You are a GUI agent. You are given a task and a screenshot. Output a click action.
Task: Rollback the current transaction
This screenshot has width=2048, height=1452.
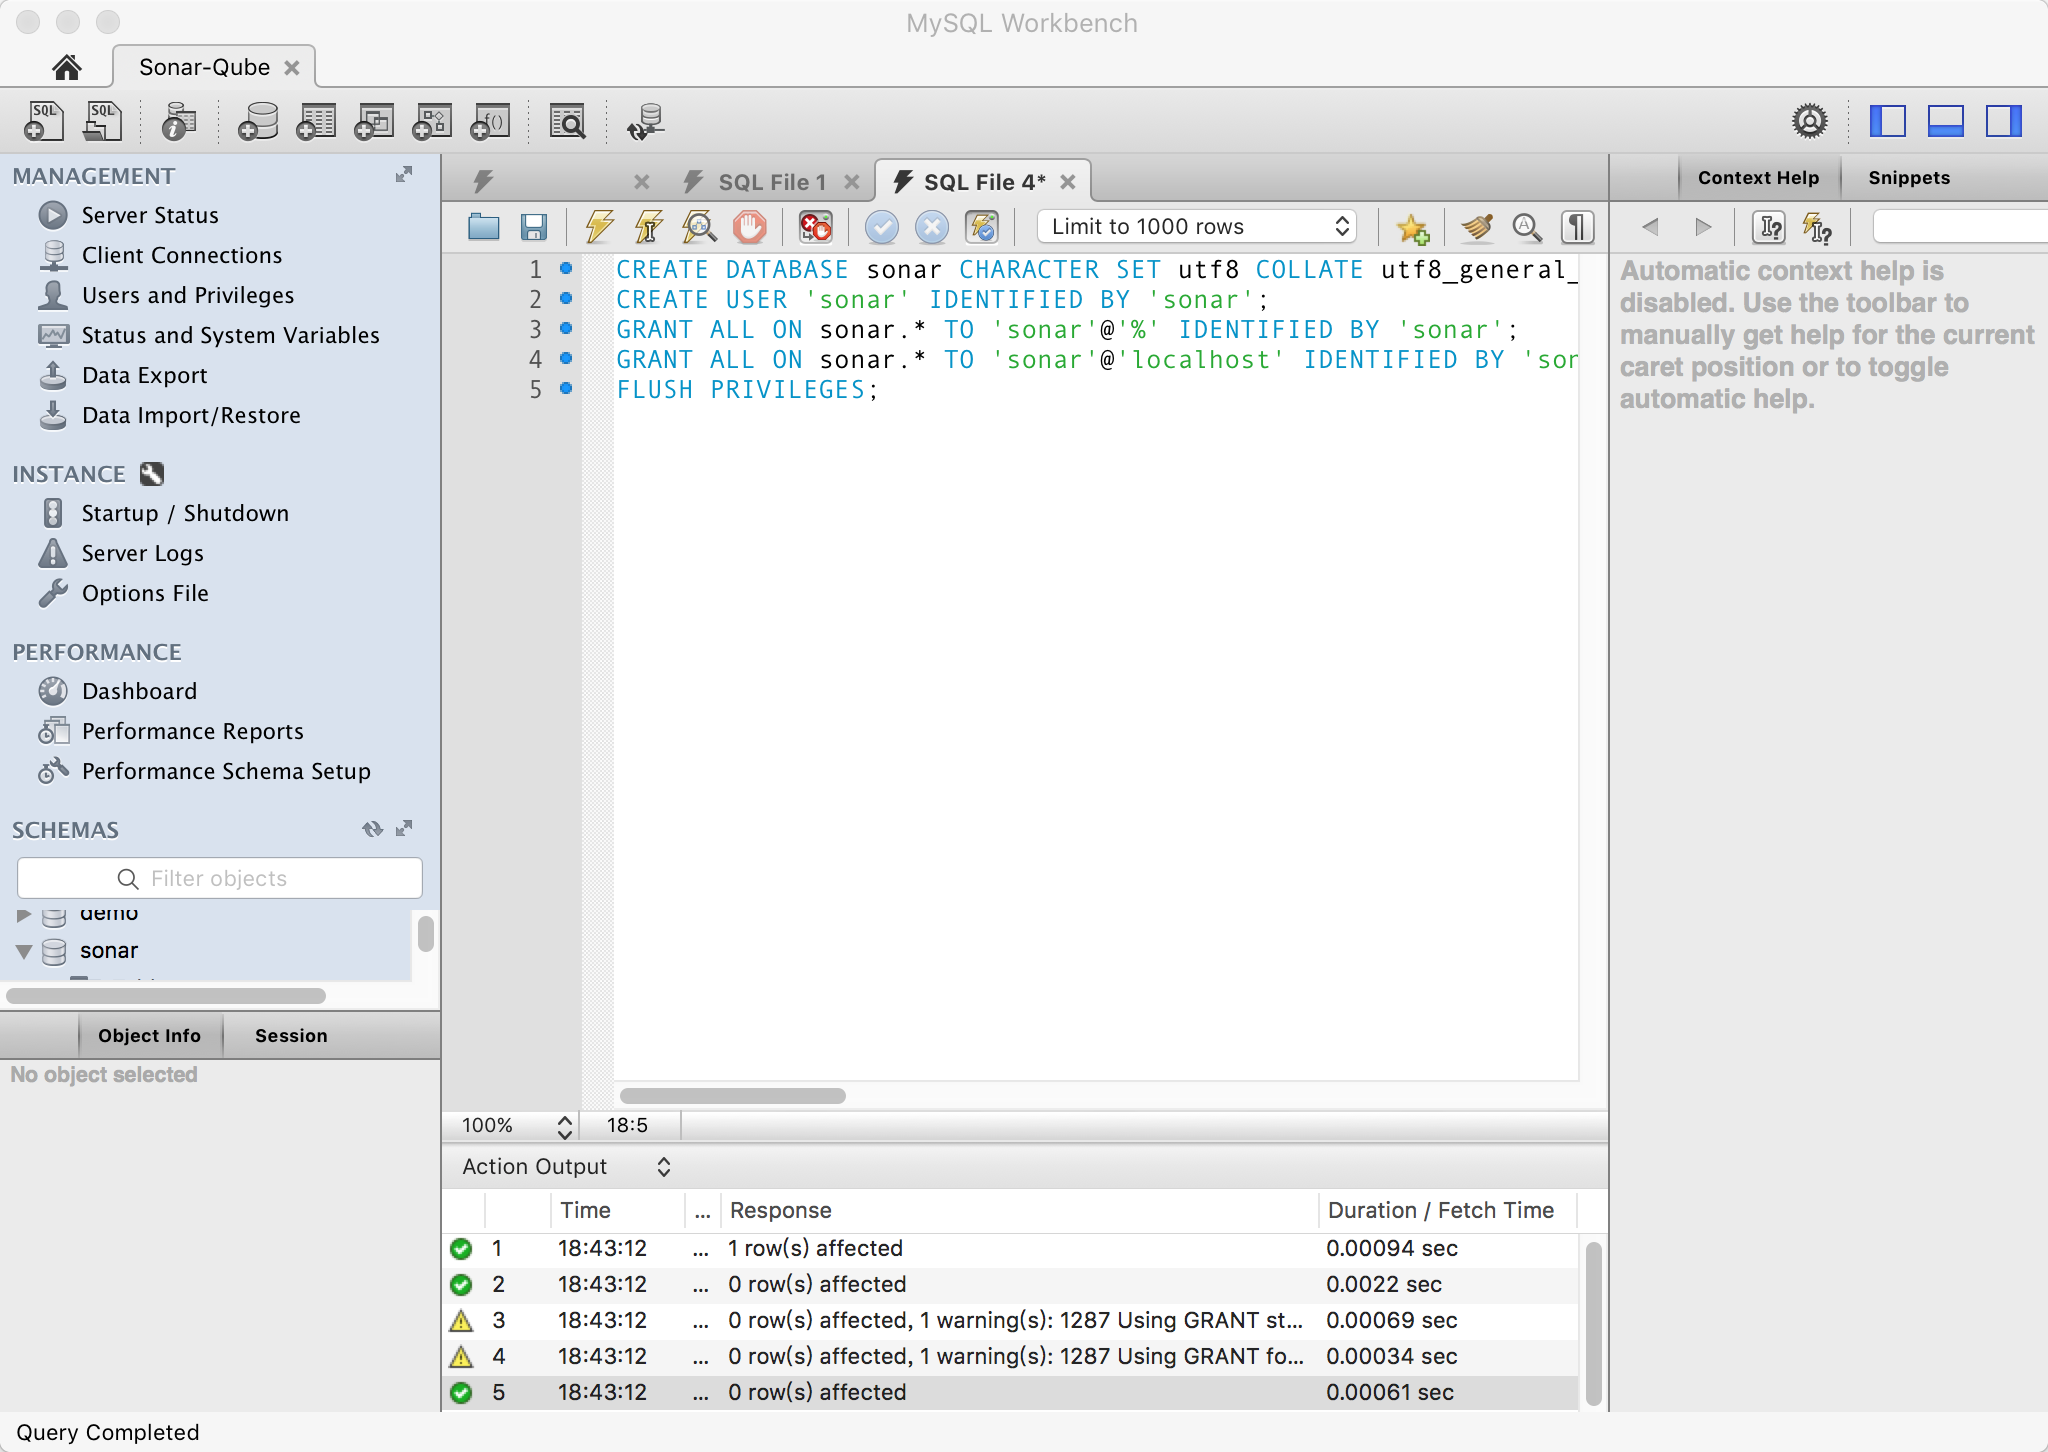coord(932,227)
